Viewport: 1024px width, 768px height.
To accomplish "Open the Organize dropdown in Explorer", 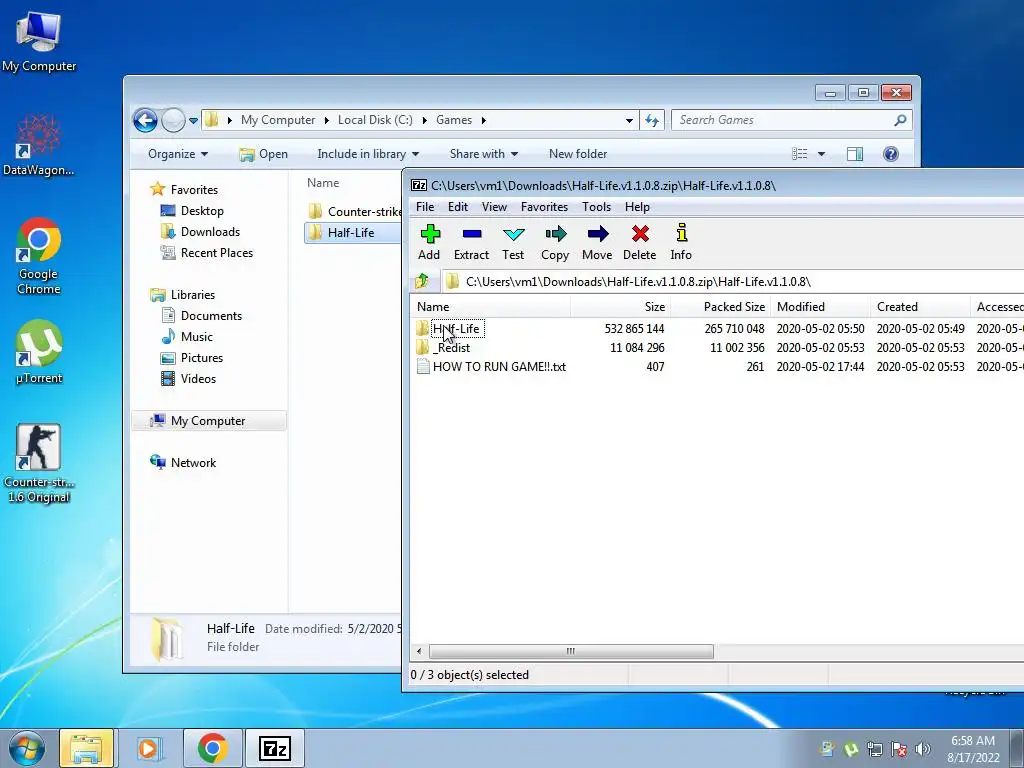I will click(178, 154).
